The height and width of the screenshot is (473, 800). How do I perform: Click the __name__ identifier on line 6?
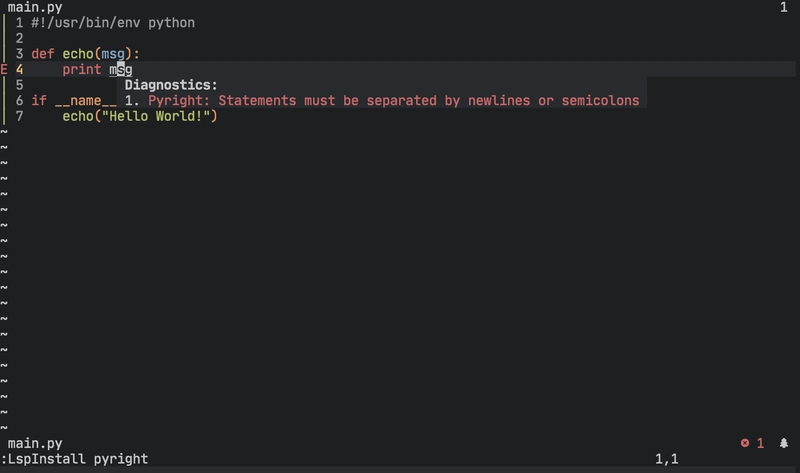tap(85, 101)
